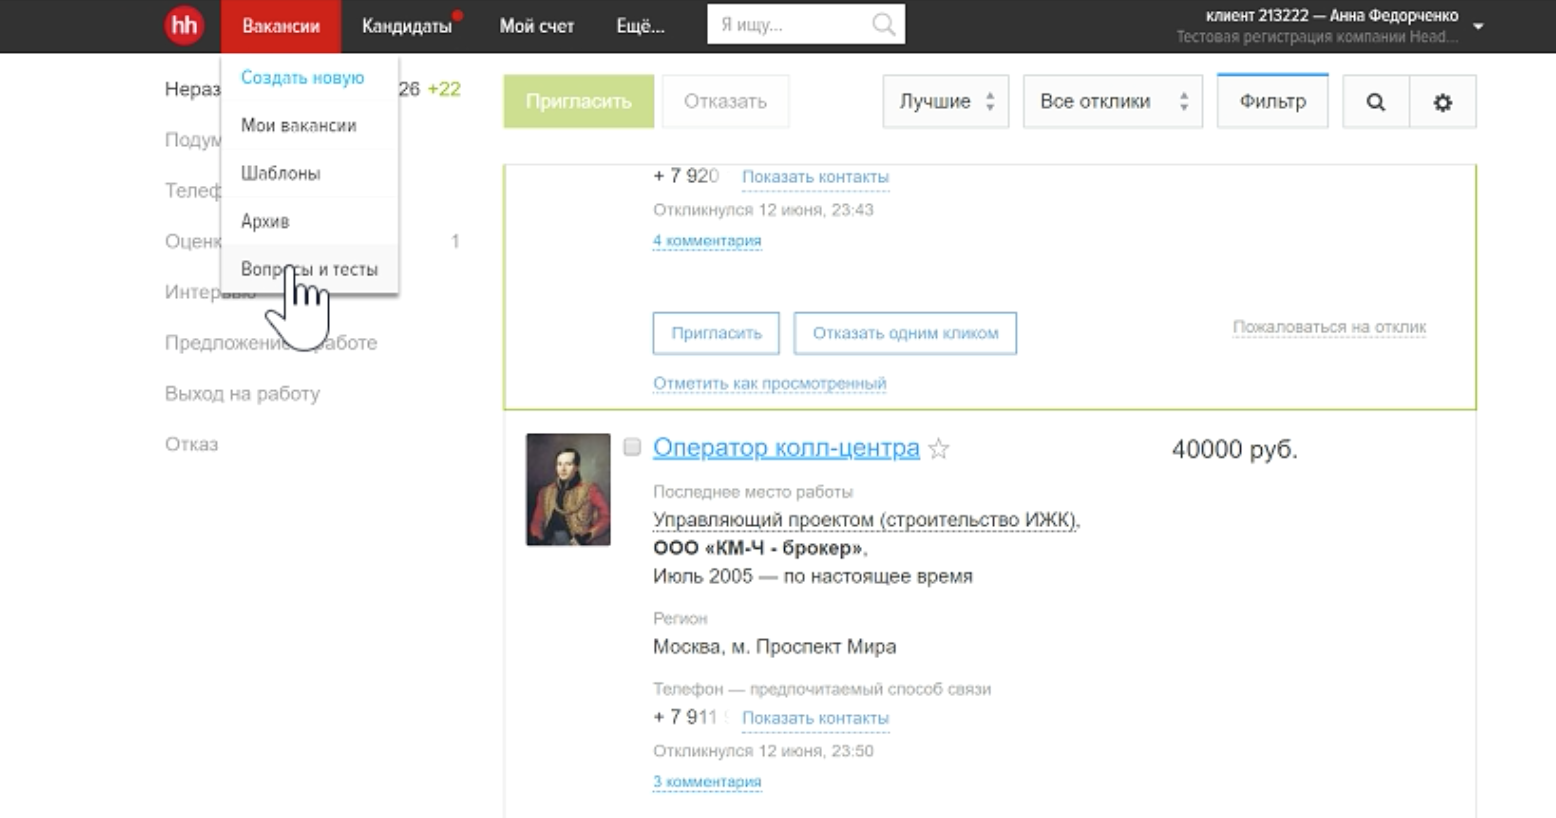Choose Создать новую in Вакансии menu
The image size is (1556, 818).
click(302, 78)
